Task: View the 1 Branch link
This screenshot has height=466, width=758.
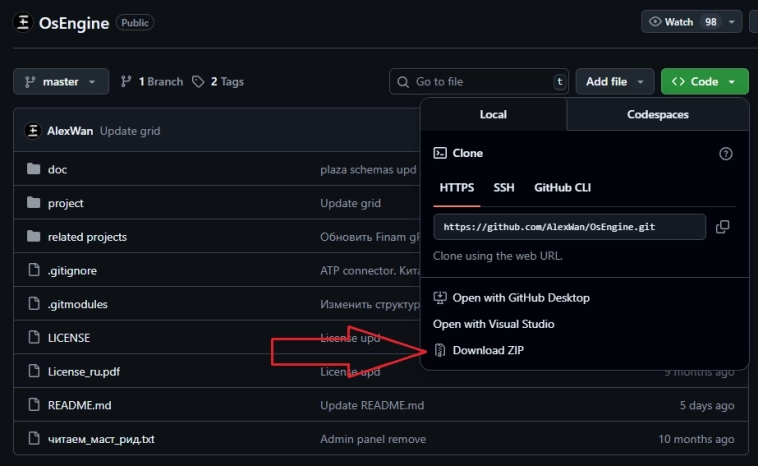Action: pyautogui.click(x=152, y=82)
